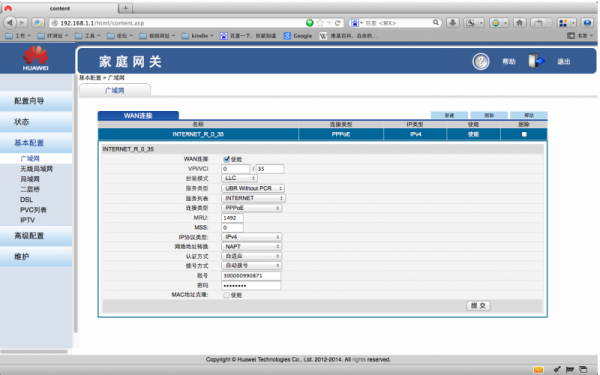Click the question mark help icon in header
Viewport: 600px width, 375px height.
[x=481, y=61]
